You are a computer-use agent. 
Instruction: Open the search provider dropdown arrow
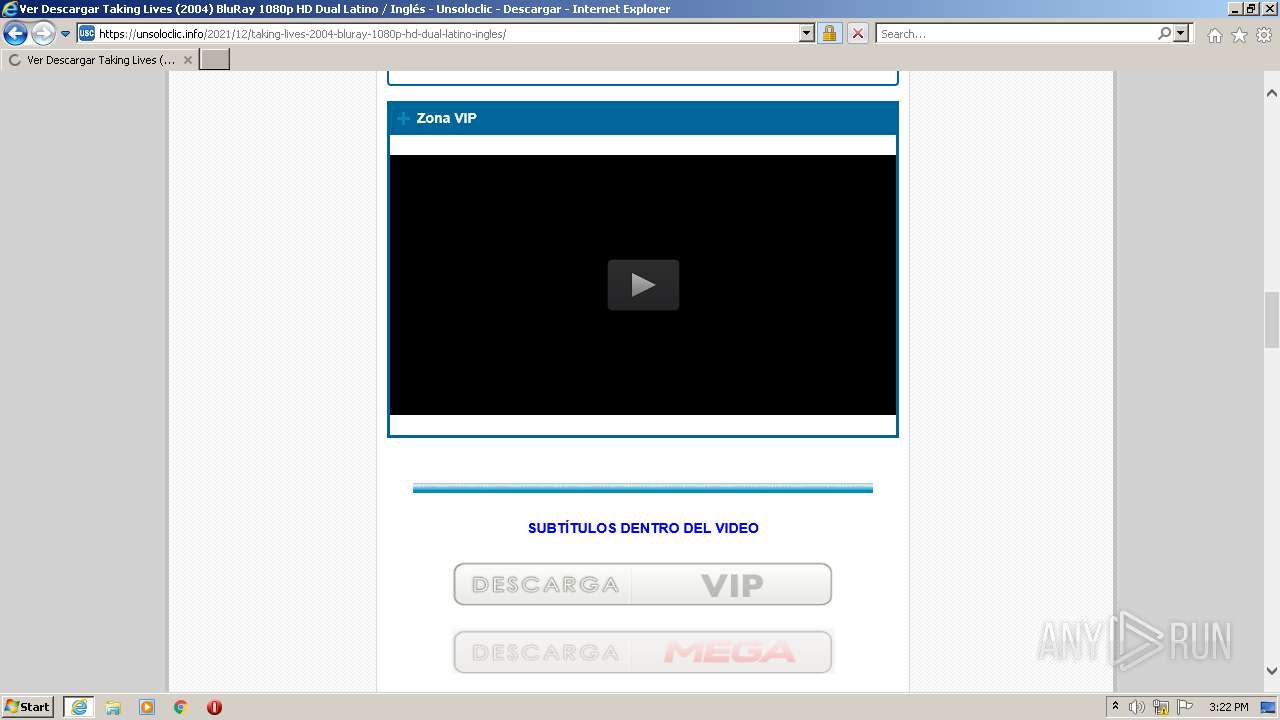tap(1182, 34)
